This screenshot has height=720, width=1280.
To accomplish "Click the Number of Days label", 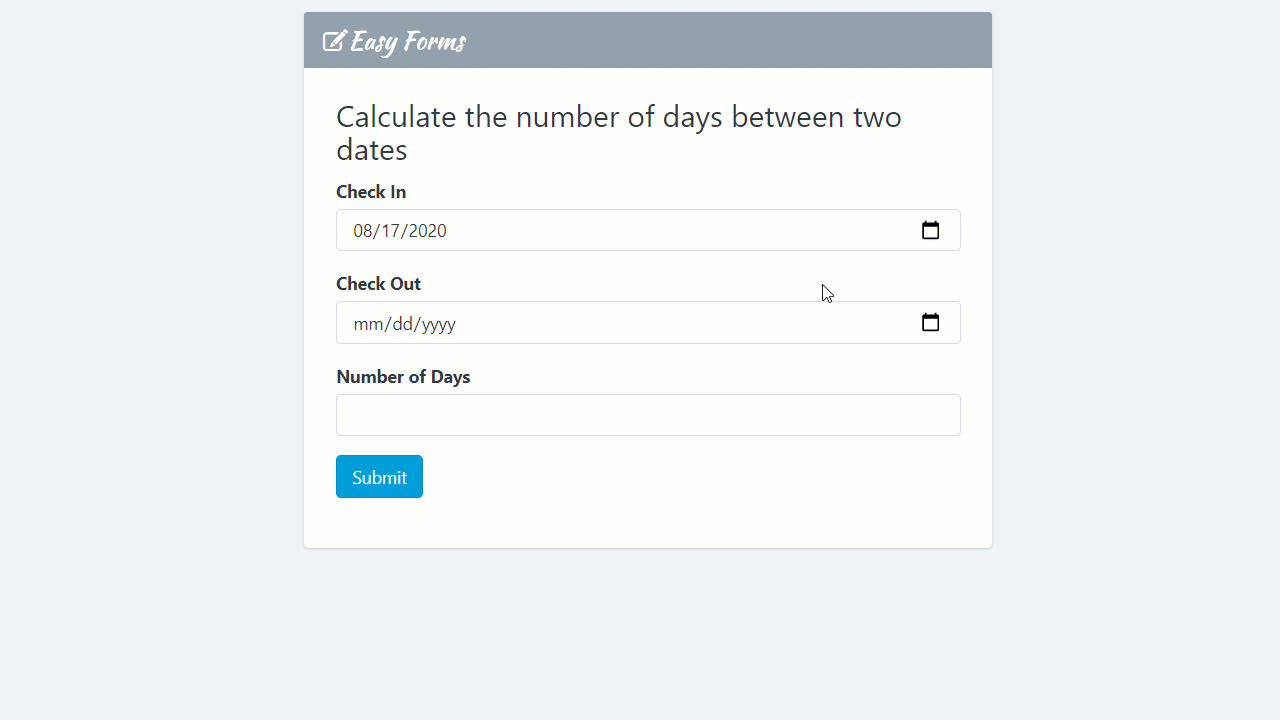I will [x=403, y=377].
